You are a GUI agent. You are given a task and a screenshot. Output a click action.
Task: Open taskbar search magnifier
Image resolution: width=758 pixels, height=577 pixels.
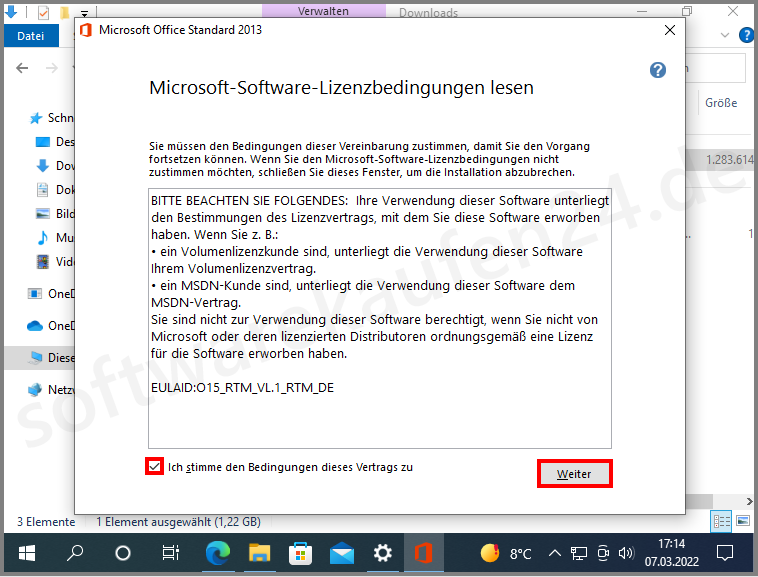point(74,553)
